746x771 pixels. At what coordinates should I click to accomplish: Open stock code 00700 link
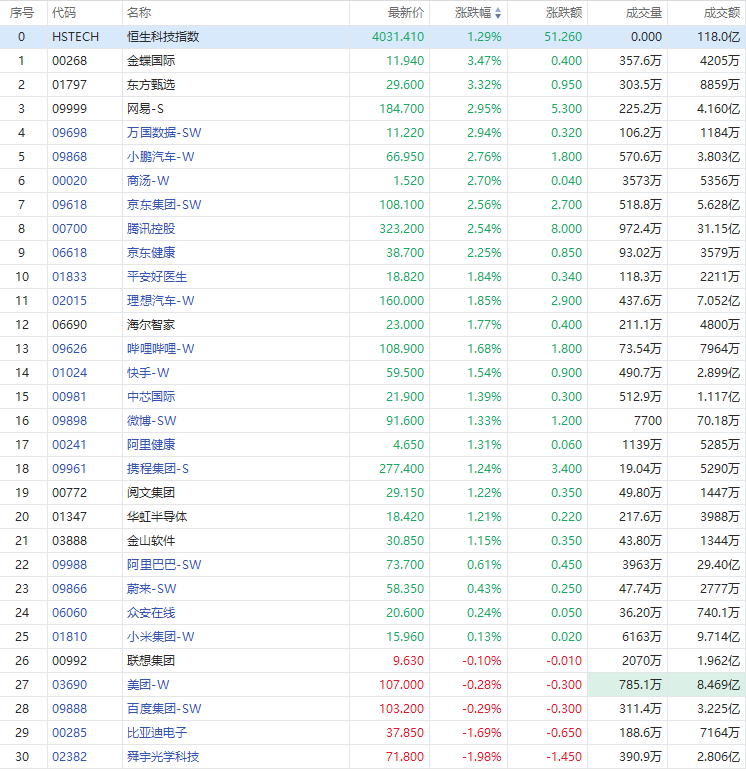[69, 229]
